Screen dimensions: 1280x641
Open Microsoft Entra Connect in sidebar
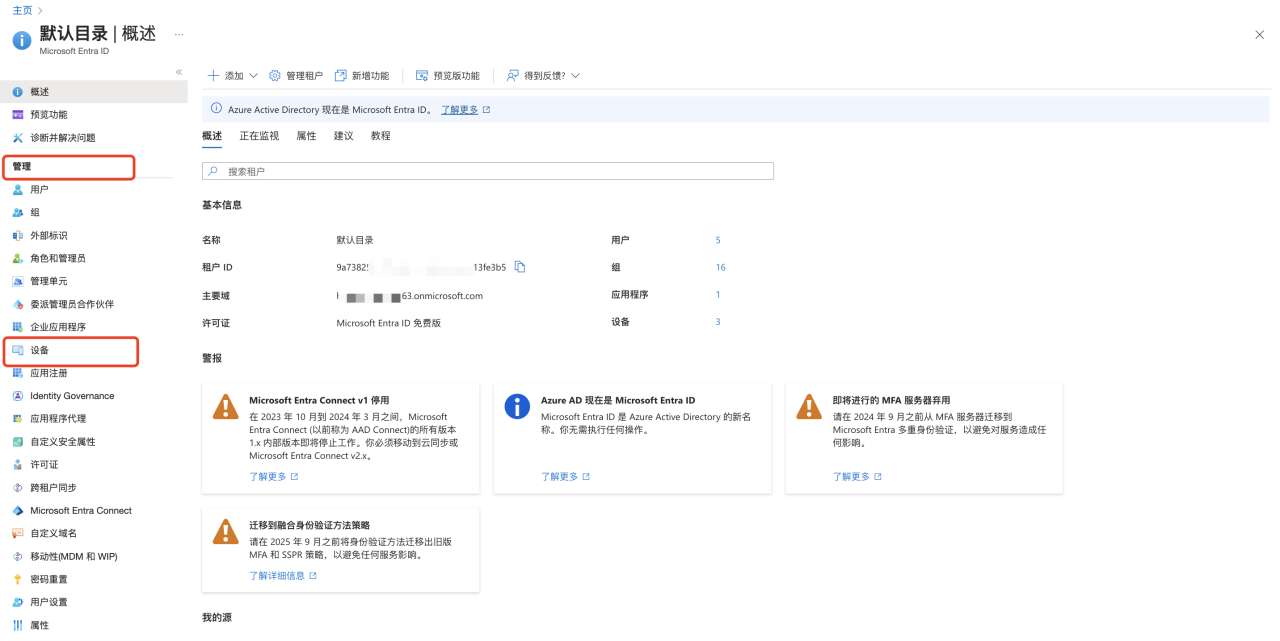click(x=80, y=511)
